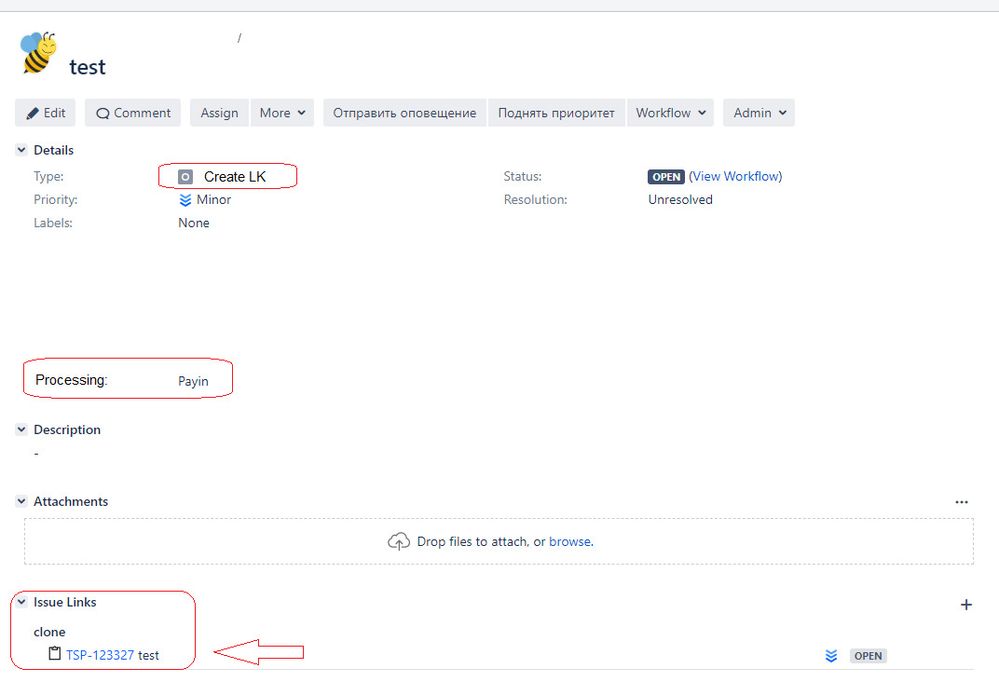Click the cloud upload icon
999x680 pixels.
click(399, 542)
